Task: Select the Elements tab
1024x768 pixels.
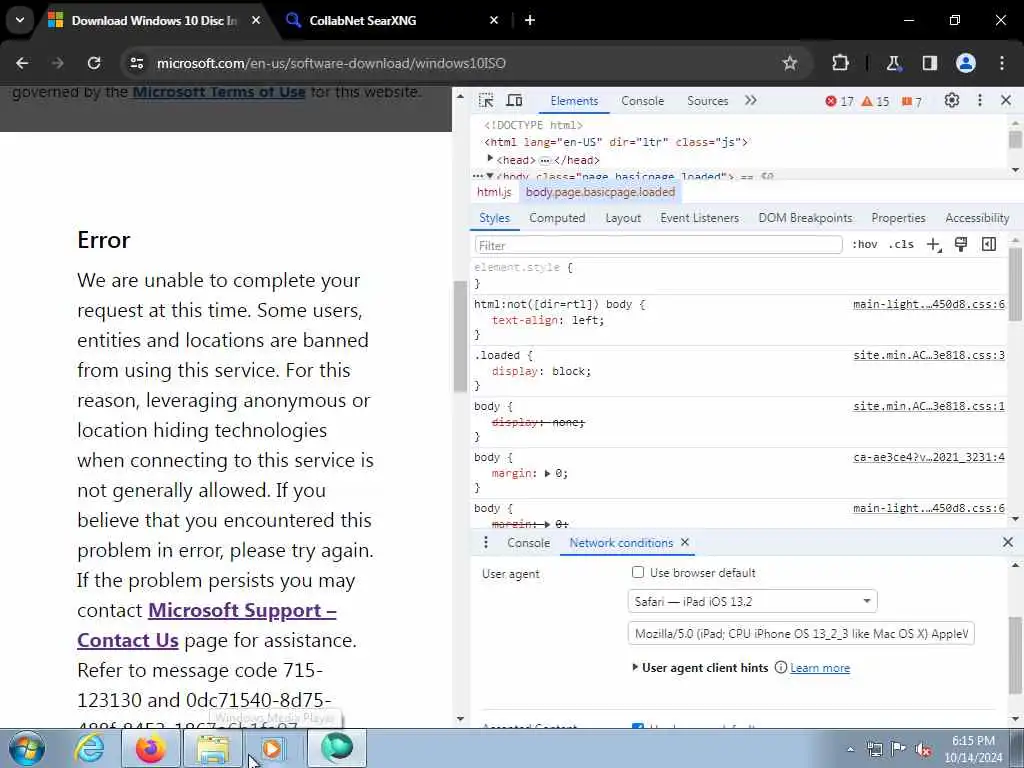Action: click(x=574, y=101)
